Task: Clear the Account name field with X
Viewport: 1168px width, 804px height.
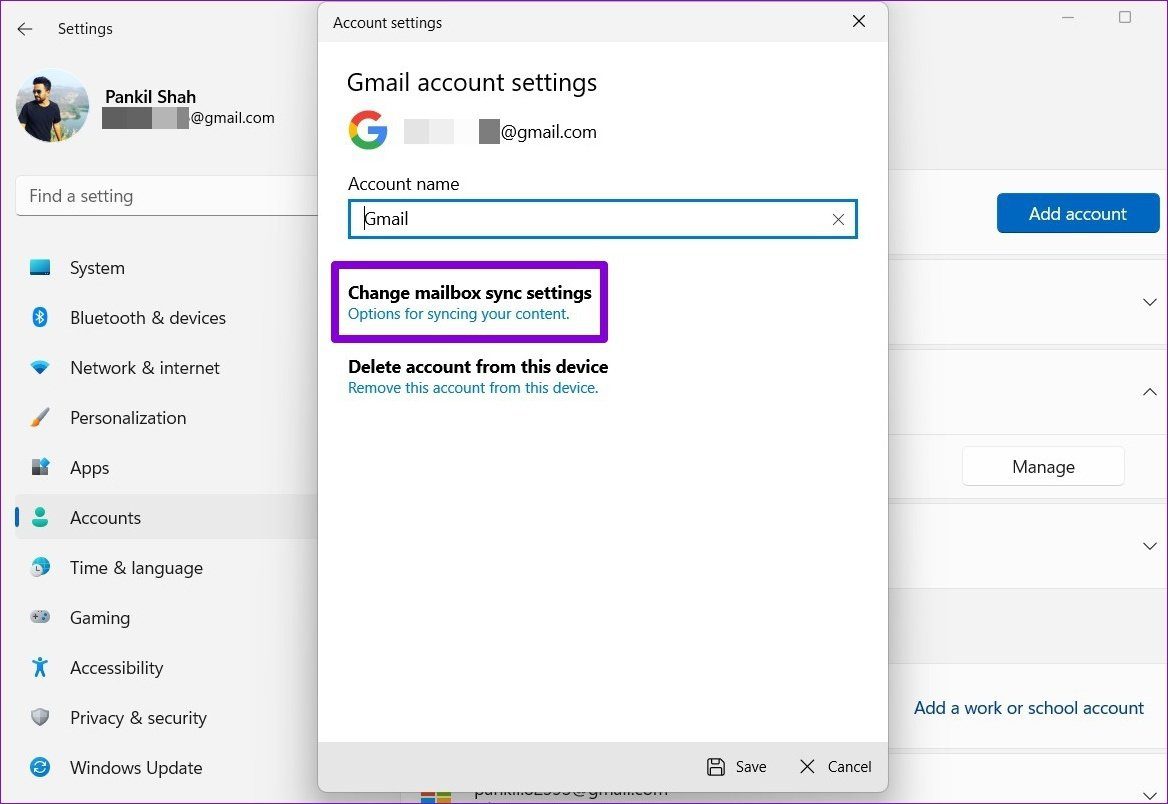Action: (x=838, y=219)
